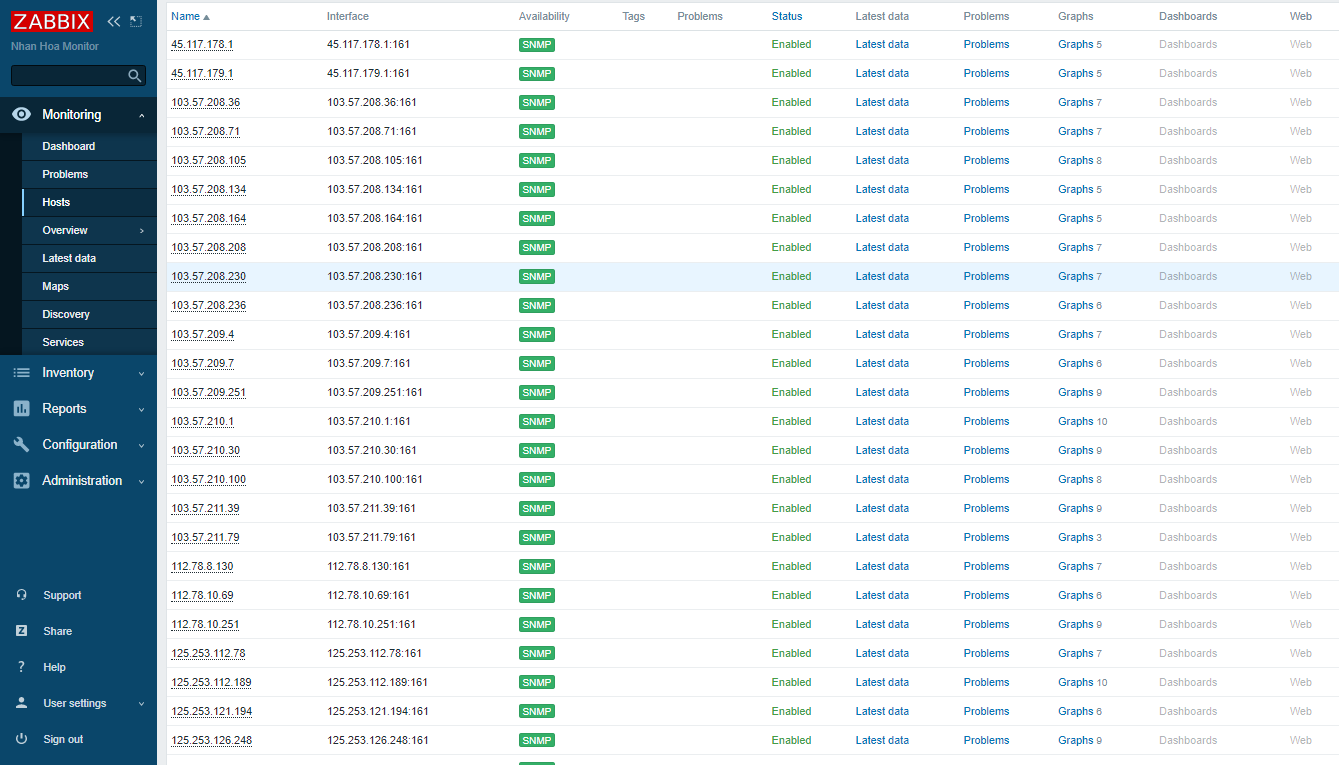This screenshot has width=1339, height=765.
Task: Open host 103.57.208.230 name link
Action: tap(208, 276)
